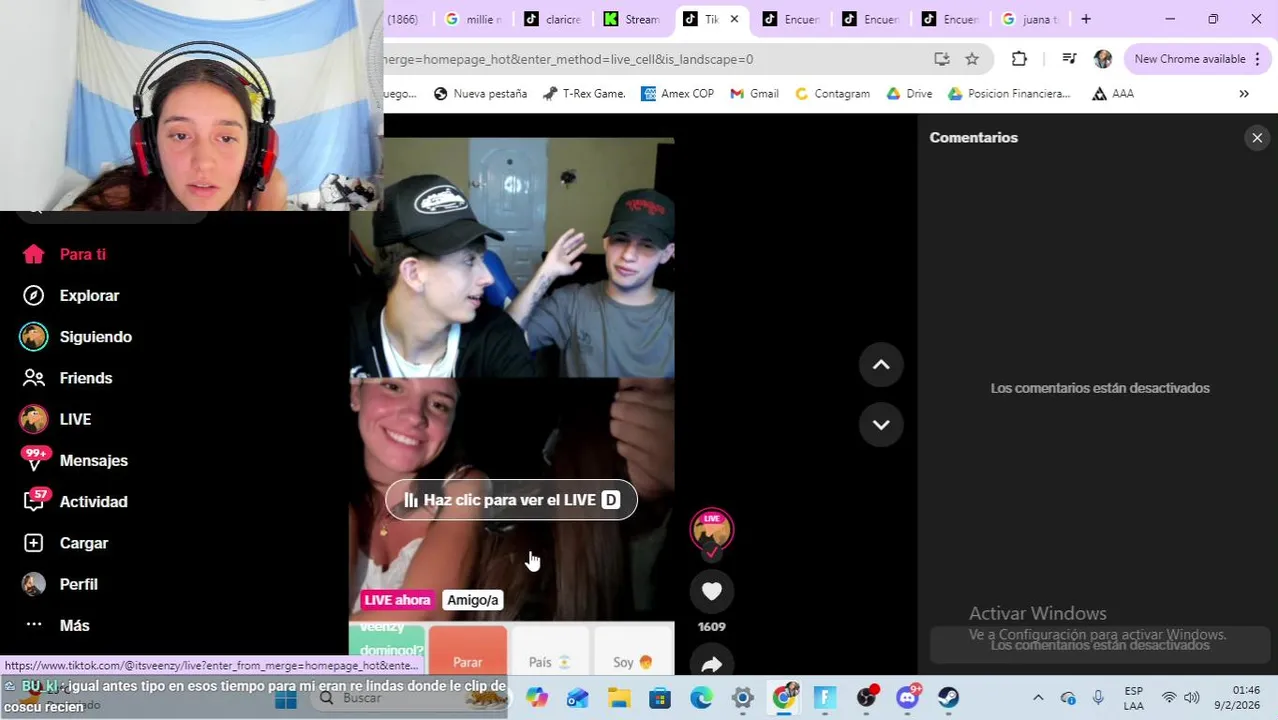Open Mensajes with 99+ badge
The width and height of the screenshot is (1278, 720).
tap(75, 460)
